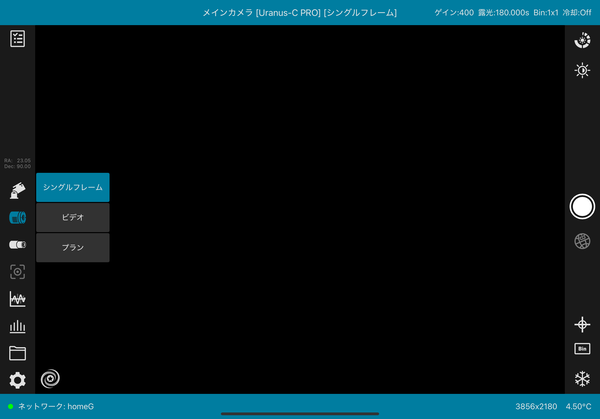600x419 pixels.
Task: Select the ビデオ mode
Action: (73, 217)
